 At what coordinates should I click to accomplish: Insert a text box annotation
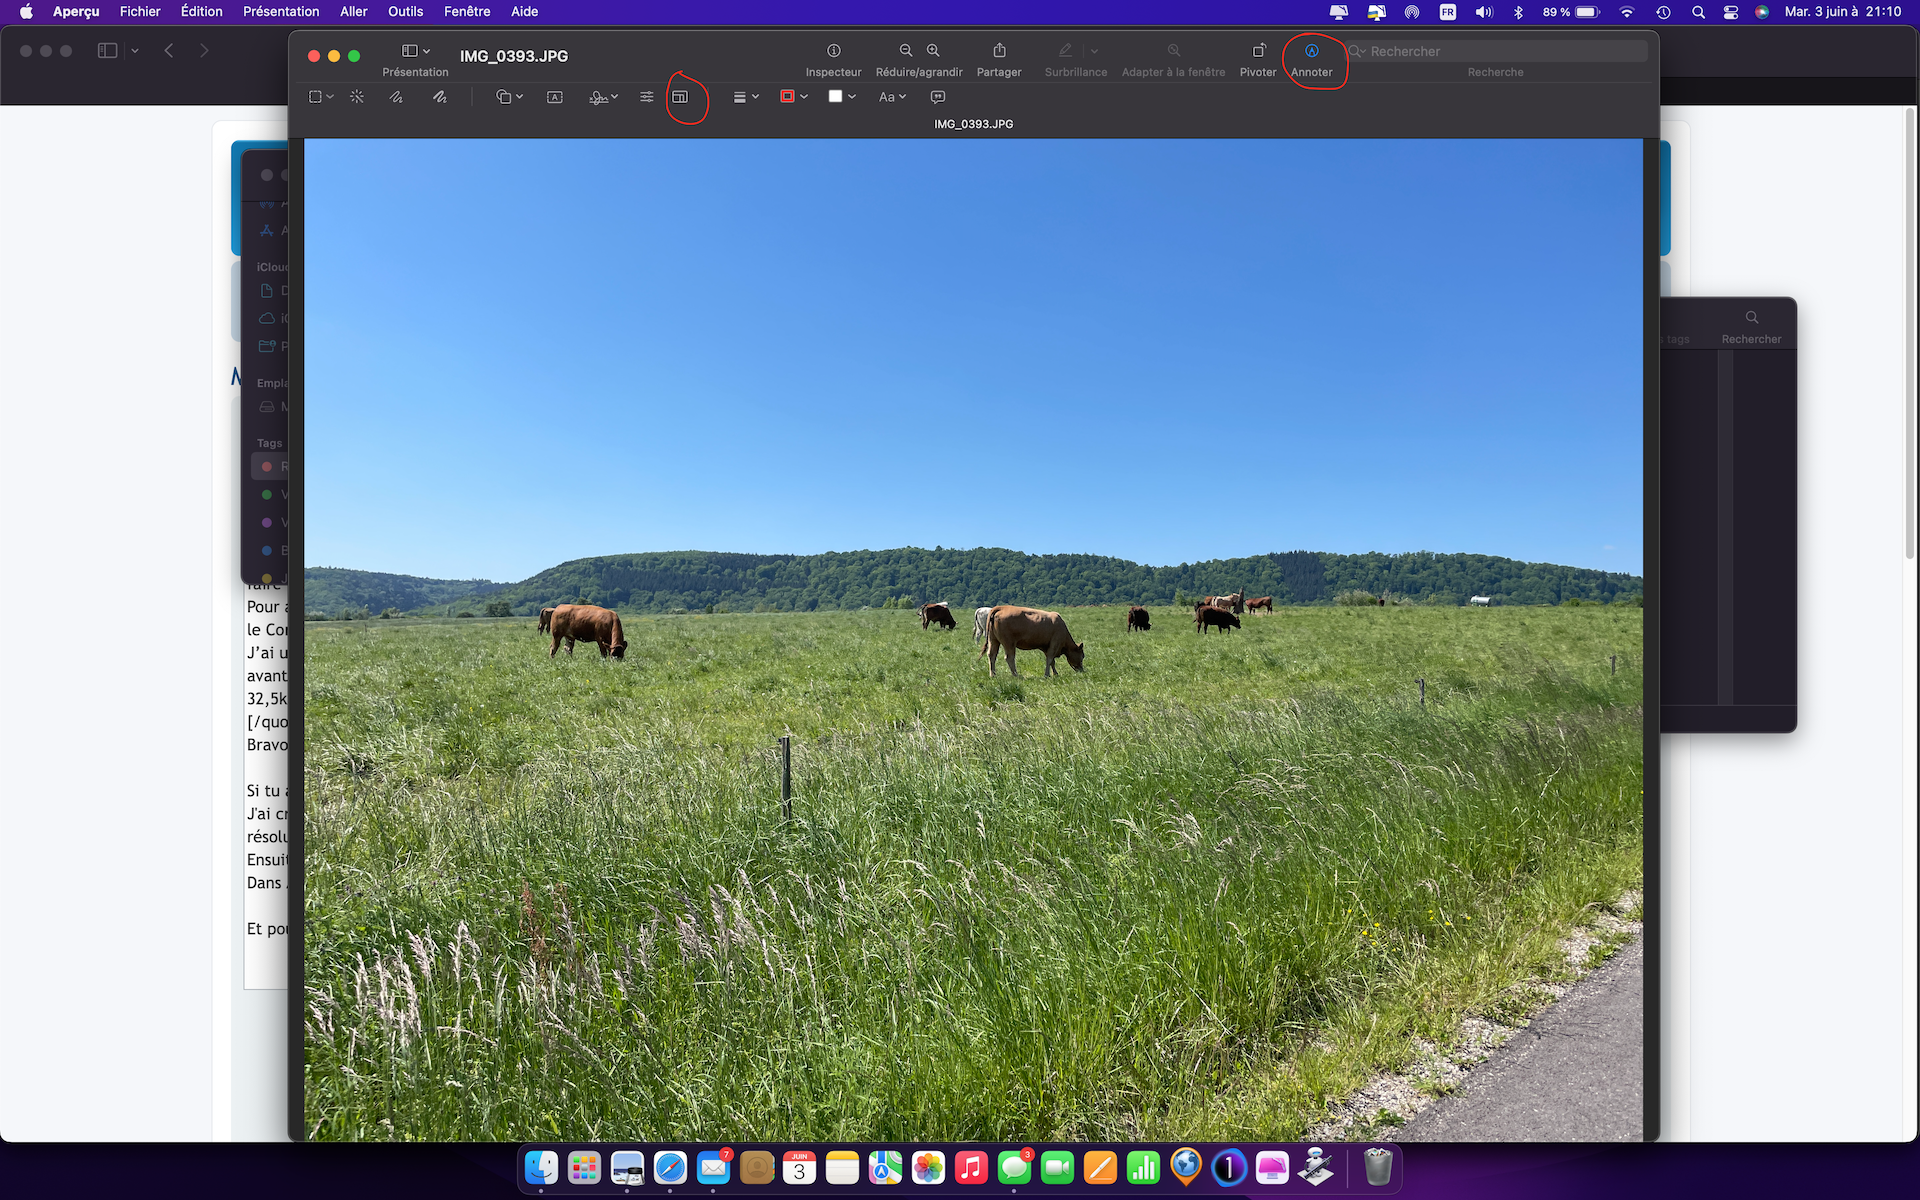pyautogui.click(x=555, y=97)
